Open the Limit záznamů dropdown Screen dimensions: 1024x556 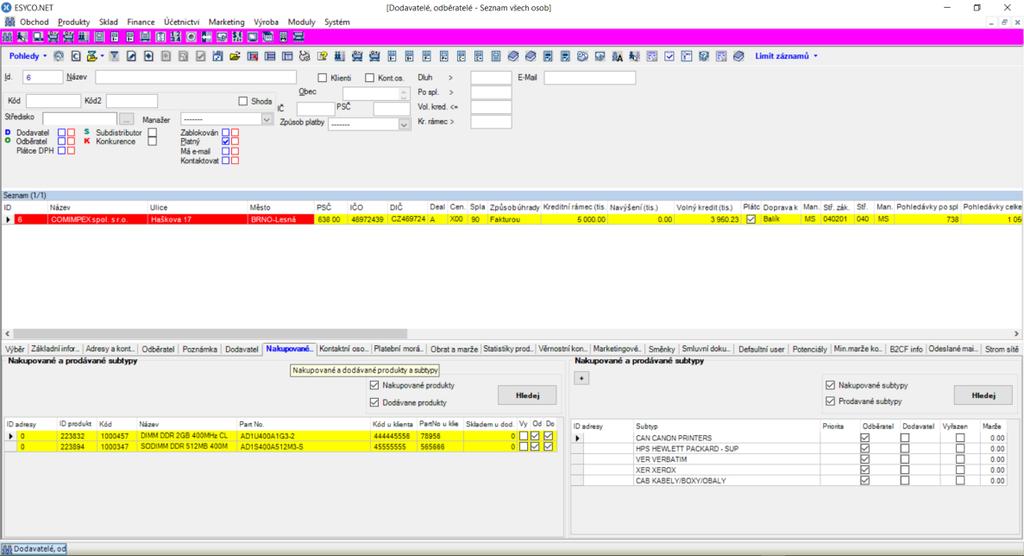[x=786, y=56]
